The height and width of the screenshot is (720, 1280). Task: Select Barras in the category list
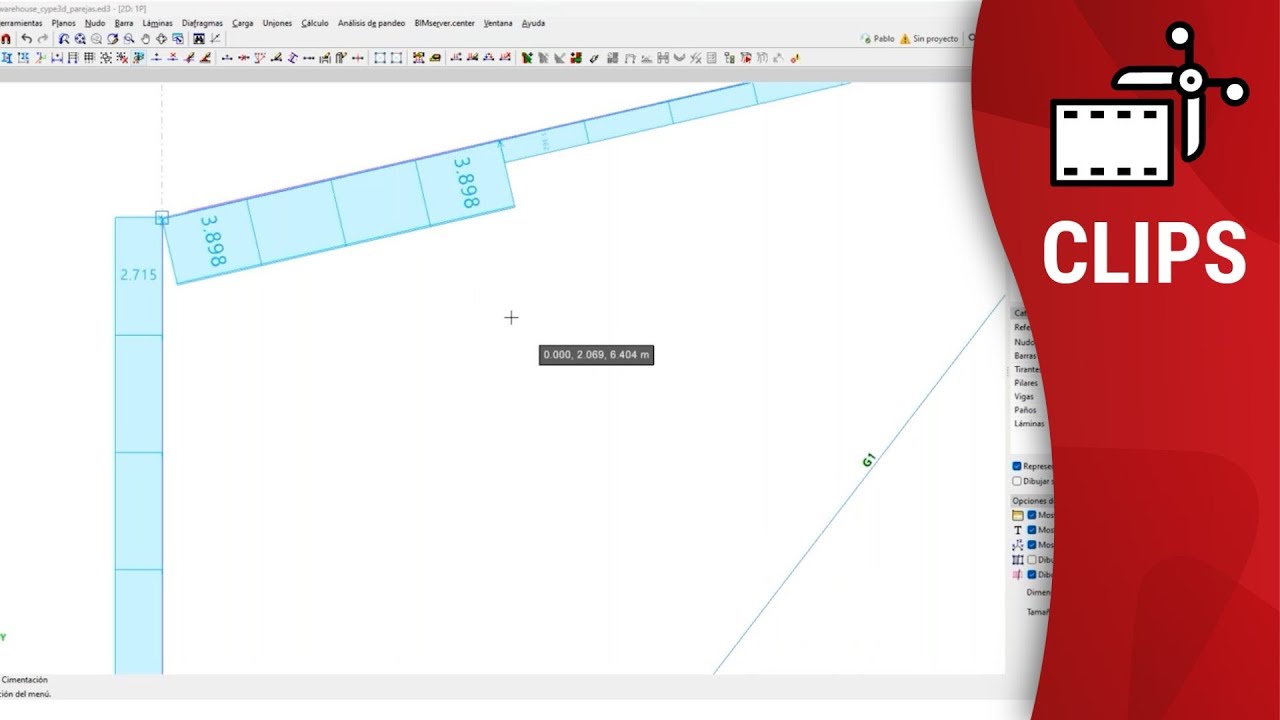[1026, 356]
